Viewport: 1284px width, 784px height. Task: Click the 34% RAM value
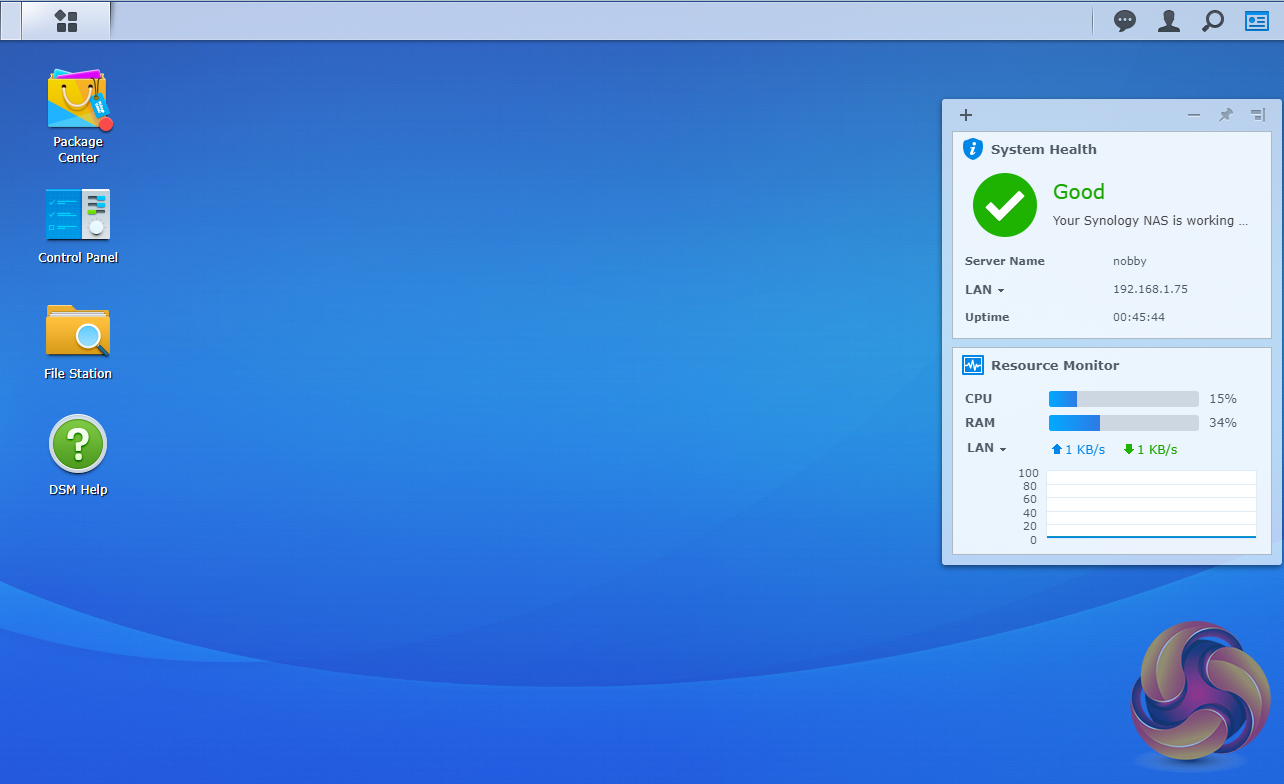click(x=1223, y=423)
